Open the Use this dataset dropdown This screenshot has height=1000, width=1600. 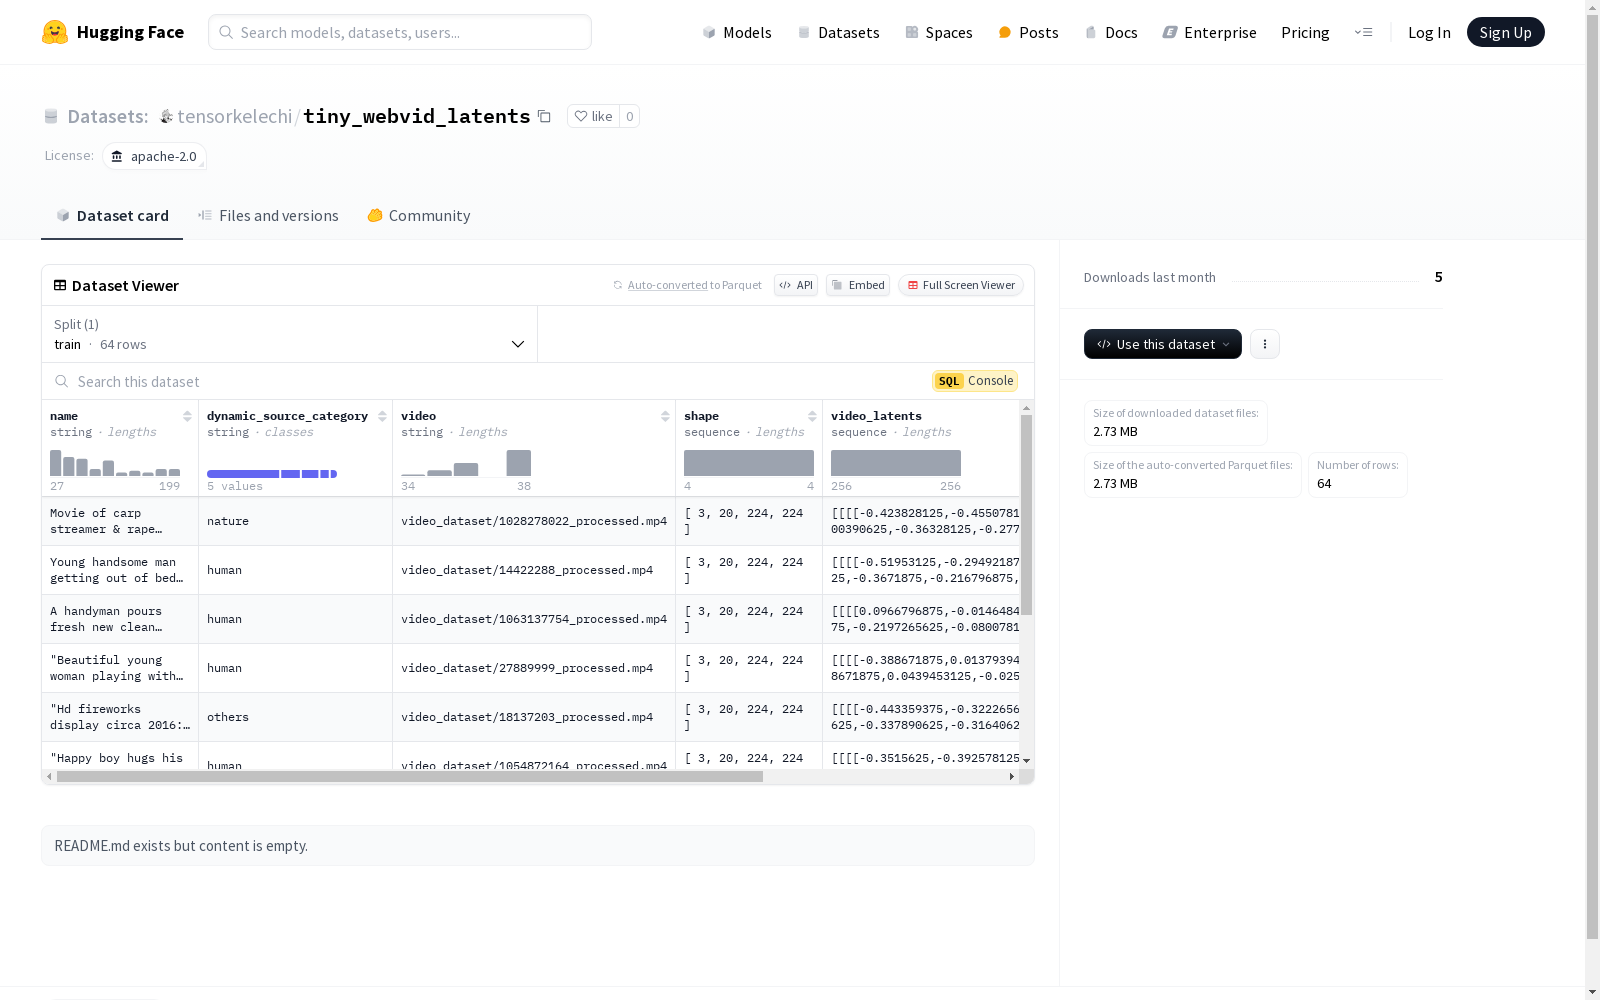tap(1163, 344)
